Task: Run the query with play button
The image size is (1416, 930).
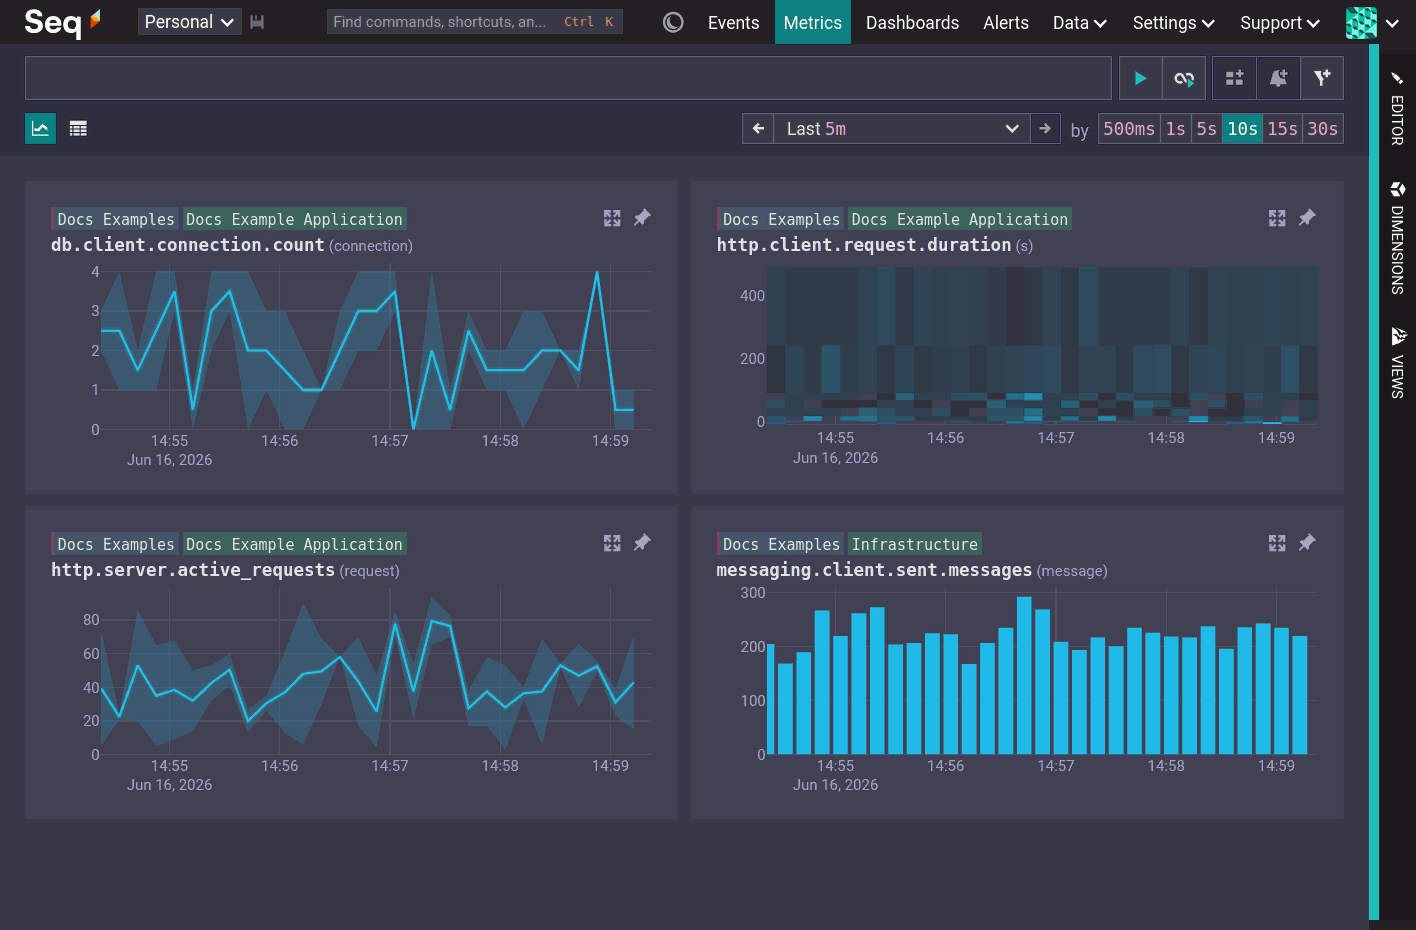Action: (1140, 78)
